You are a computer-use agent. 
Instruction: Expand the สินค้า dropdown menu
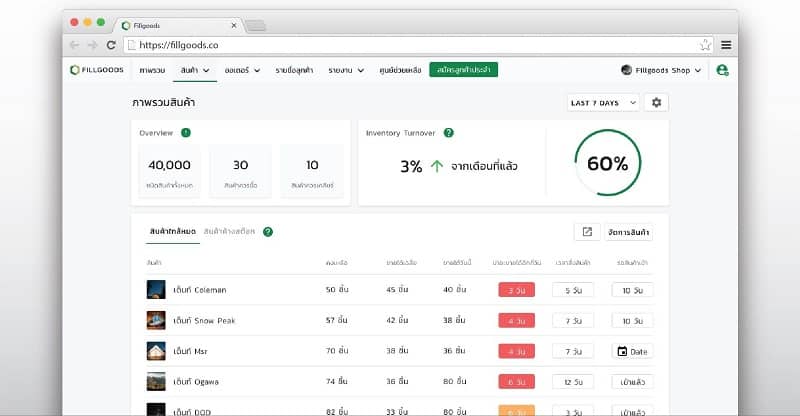pyautogui.click(x=195, y=70)
